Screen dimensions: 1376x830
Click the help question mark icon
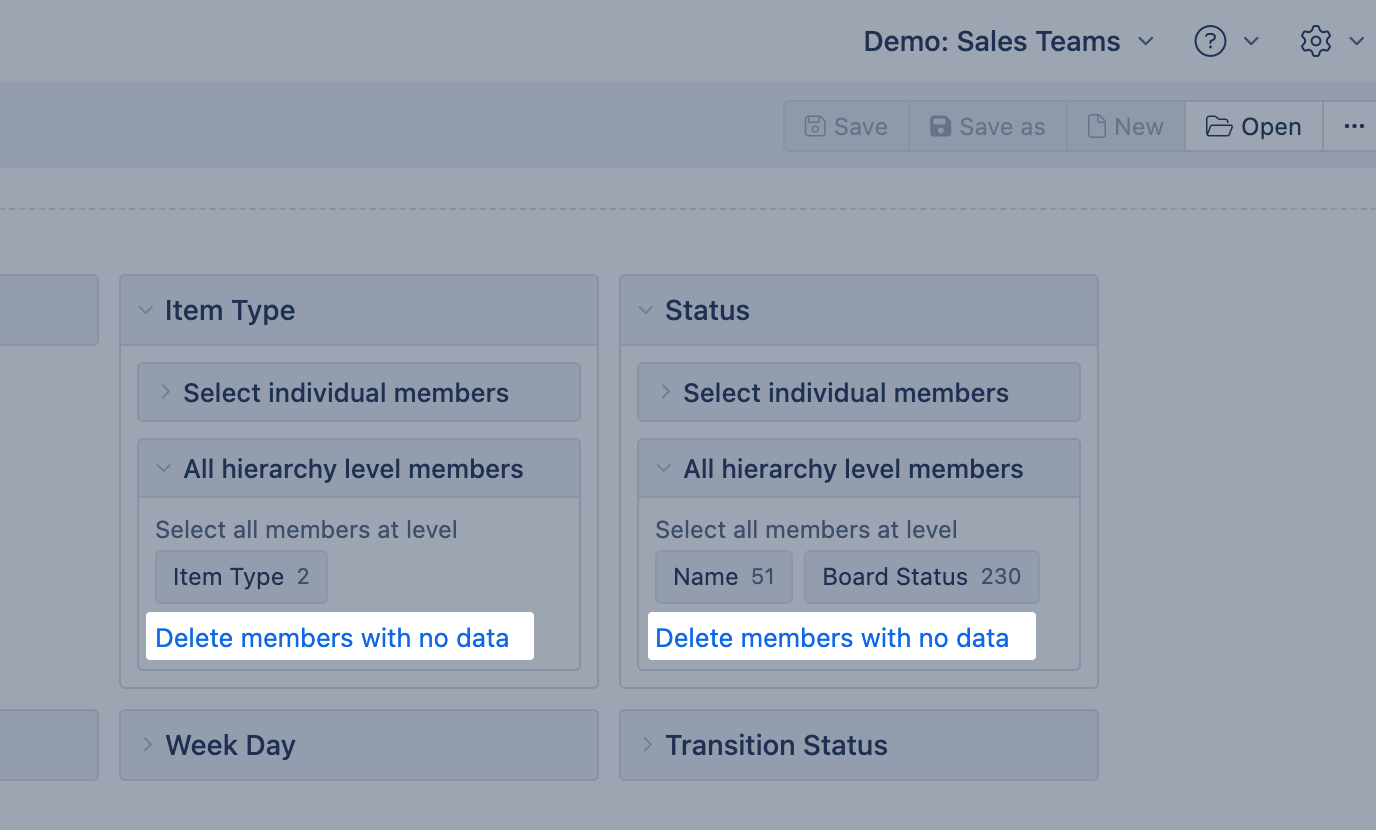click(x=1210, y=41)
